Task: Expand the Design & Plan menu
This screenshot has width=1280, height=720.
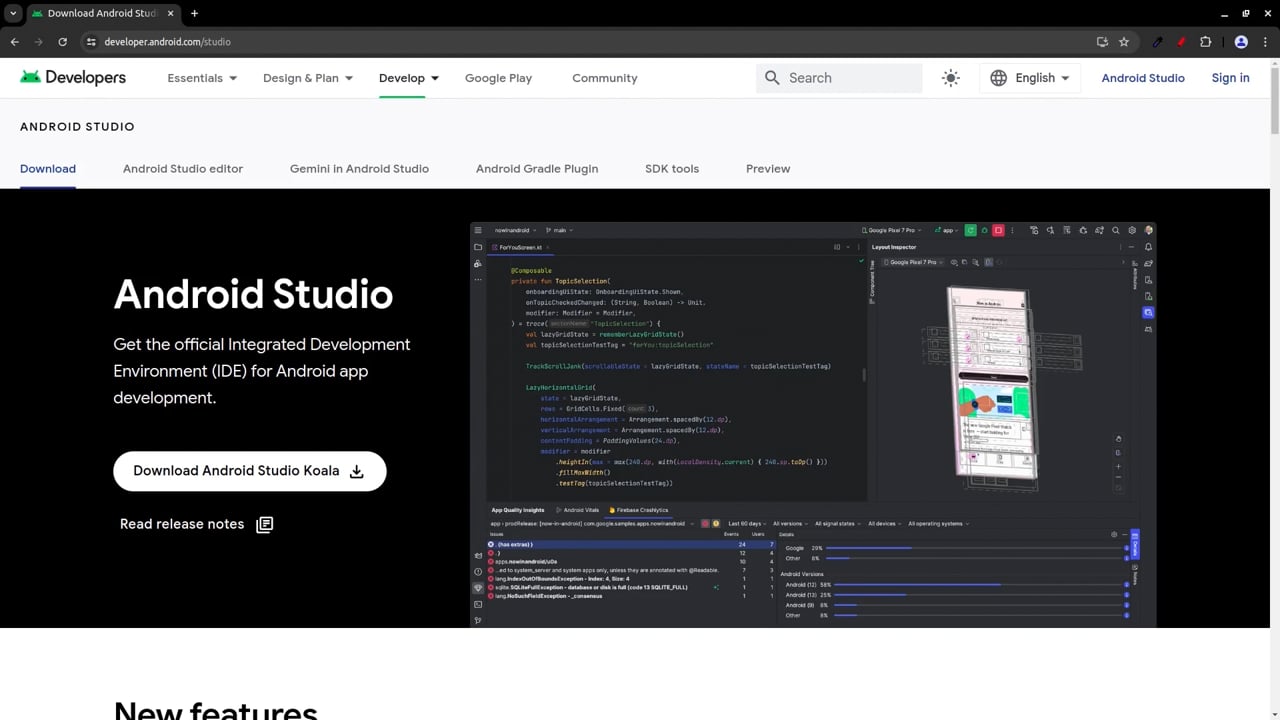Action: tap(308, 78)
